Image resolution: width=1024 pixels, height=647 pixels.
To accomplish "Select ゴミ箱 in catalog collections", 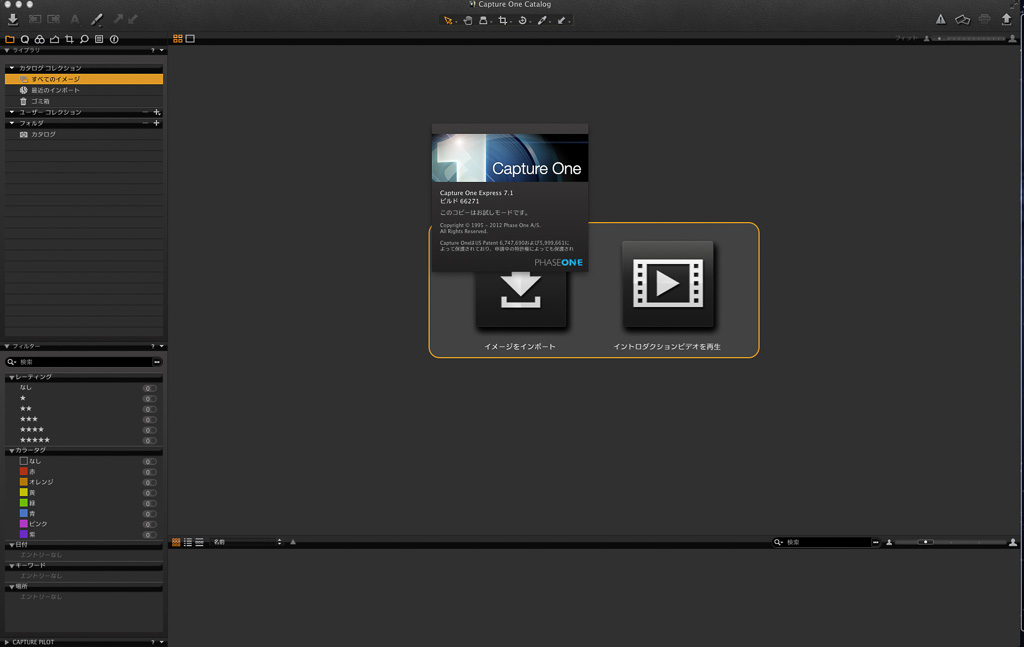I will [x=40, y=101].
